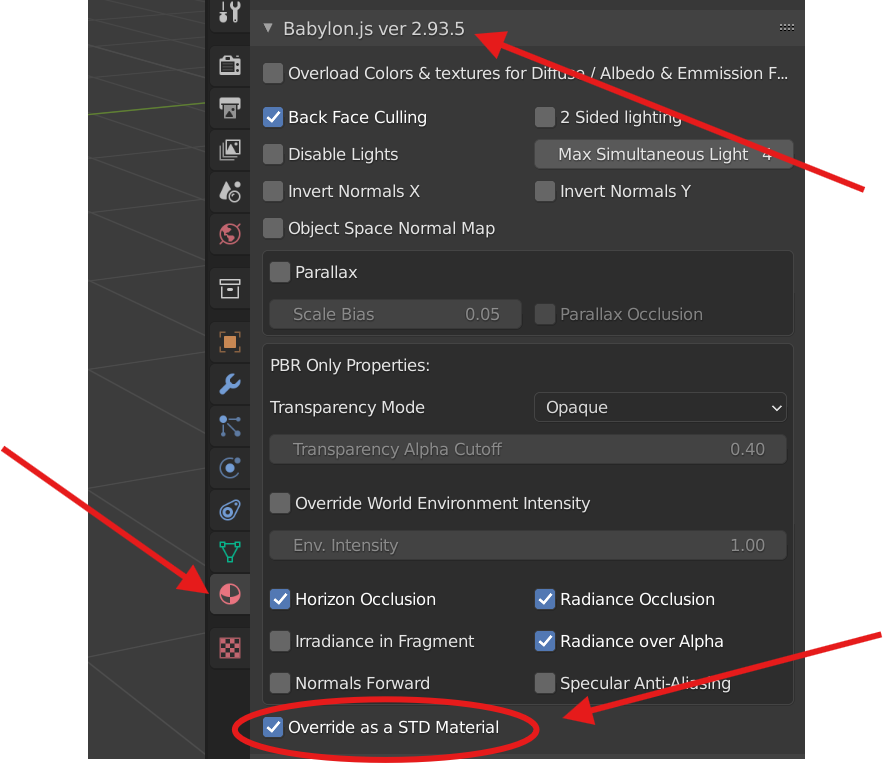Enable Overload Colors & textures checkbox
883x763 pixels.
(273, 73)
